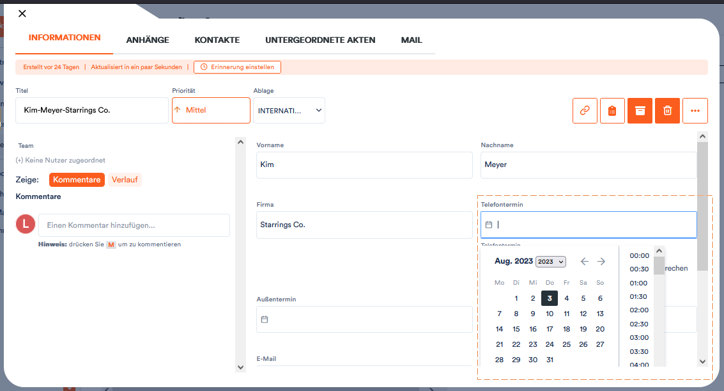
Task: Open the three-dots more options button
Action: pyautogui.click(x=695, y=111)
